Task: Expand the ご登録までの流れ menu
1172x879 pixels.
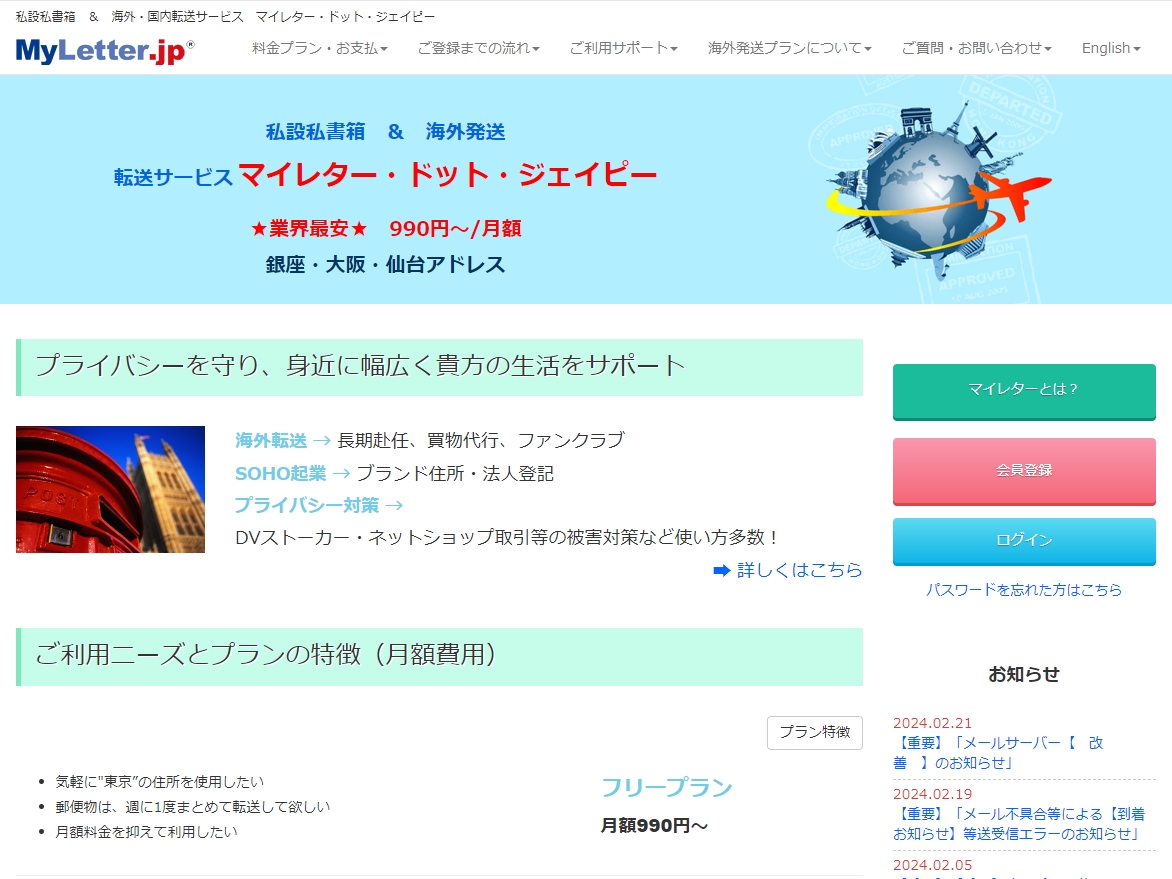Action: [478, 48]
